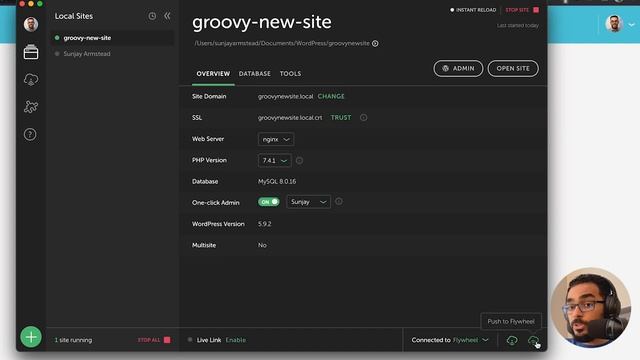
Task: Click STOP ALL text
Action: coord(149,340)
